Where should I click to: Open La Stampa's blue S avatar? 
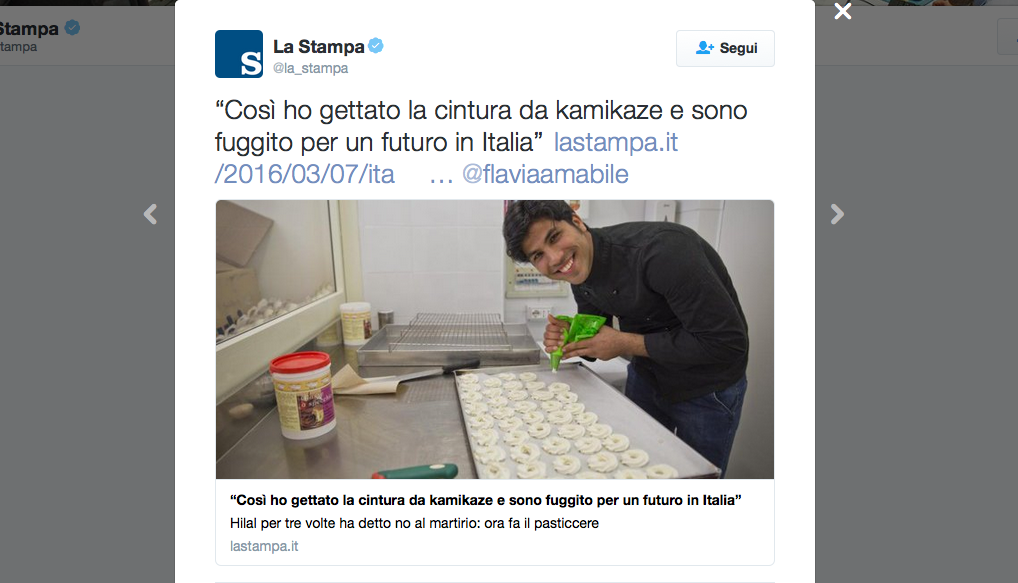(x=239, y=54)
